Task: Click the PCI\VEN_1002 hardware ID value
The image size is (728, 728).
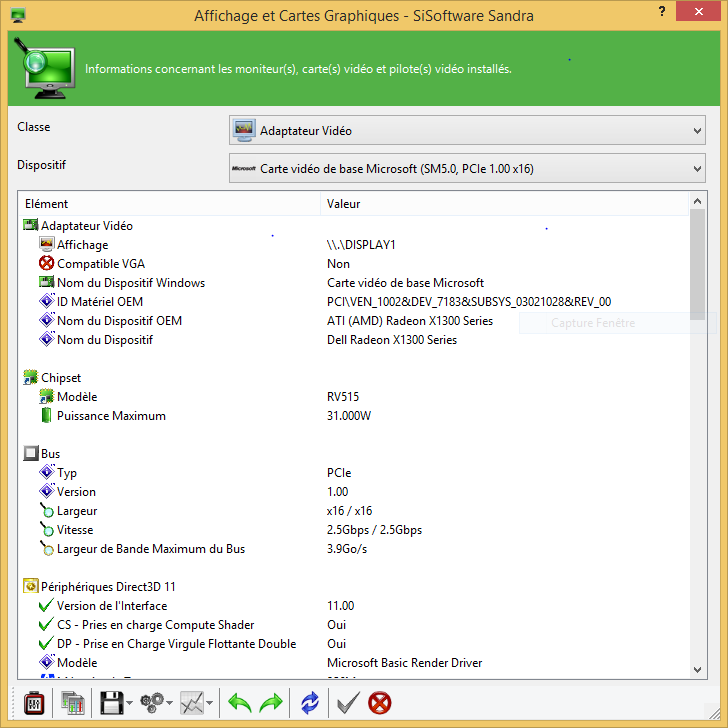Action: (x=469, y=302)
